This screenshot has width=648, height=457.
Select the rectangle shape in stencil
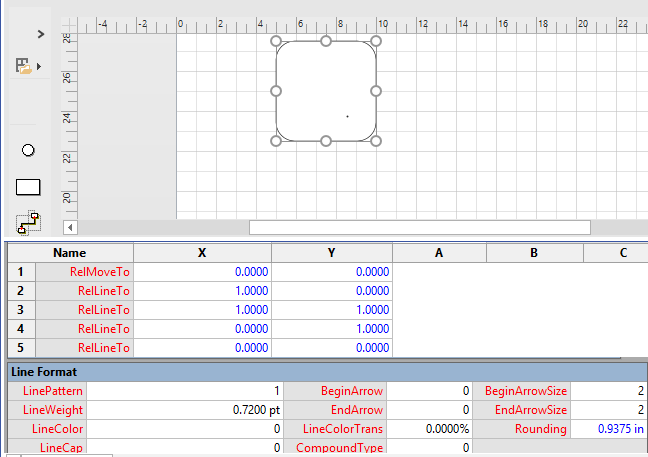28,187
